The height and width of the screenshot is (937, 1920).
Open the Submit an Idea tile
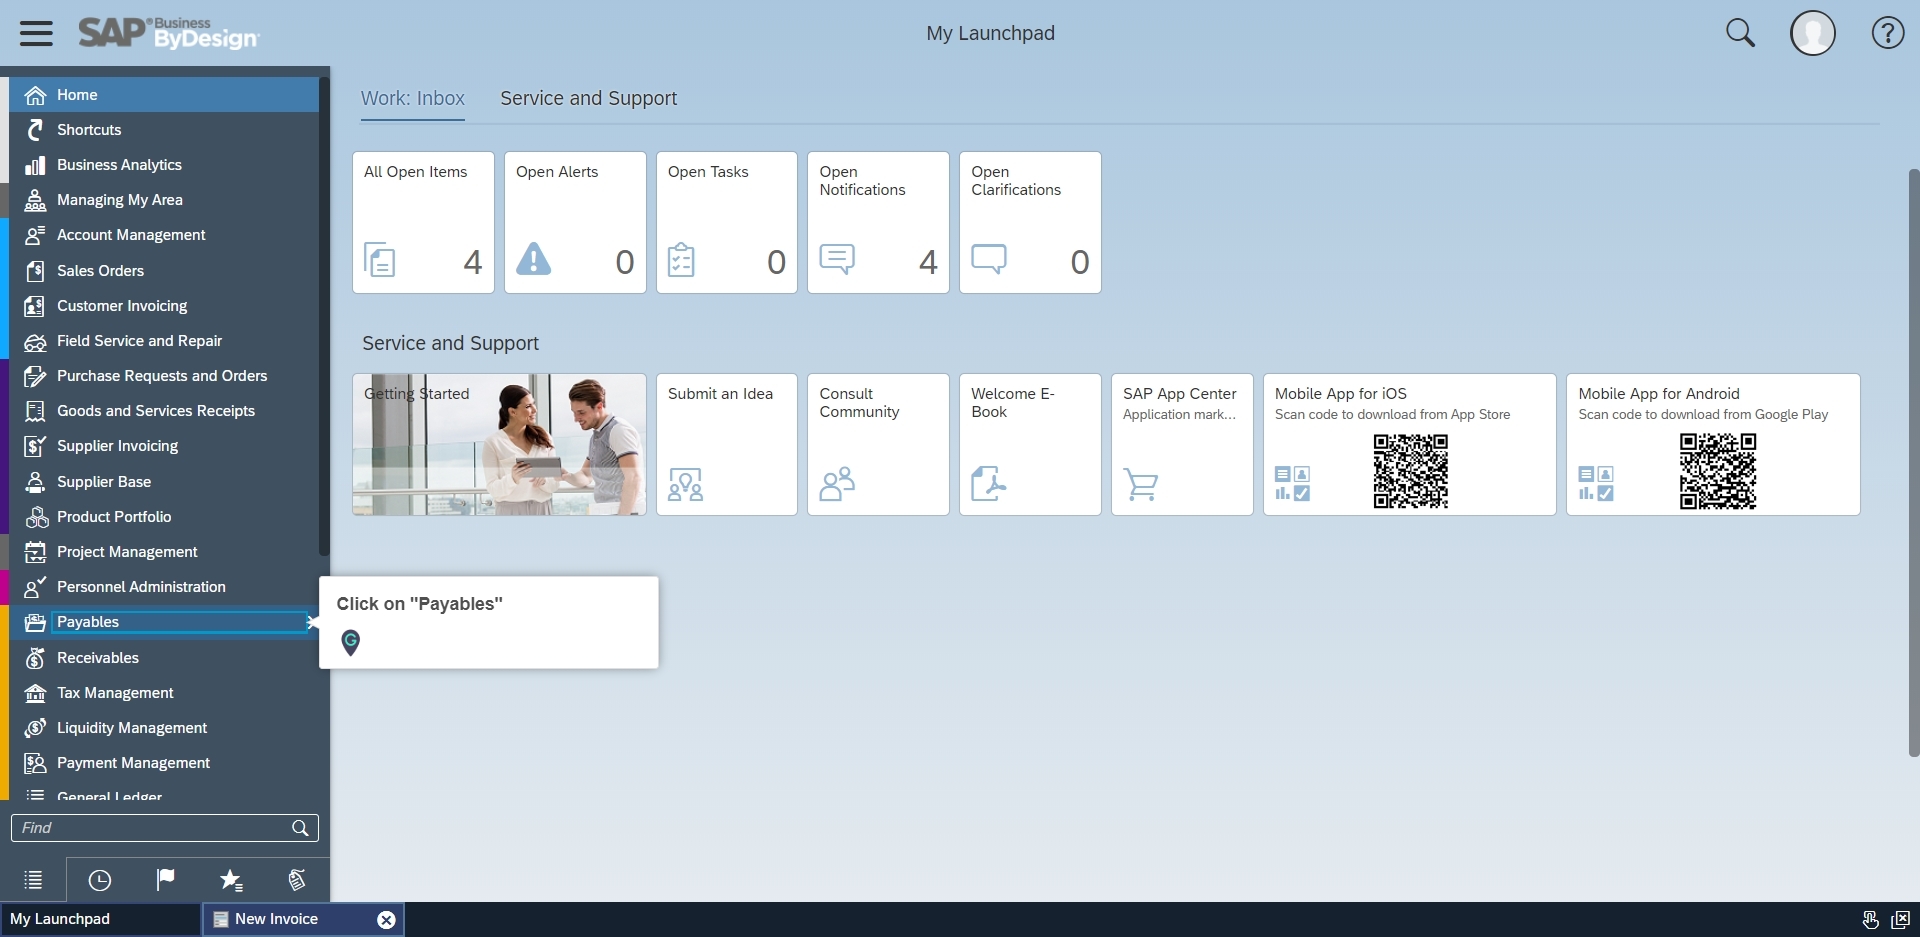[727, 445]
